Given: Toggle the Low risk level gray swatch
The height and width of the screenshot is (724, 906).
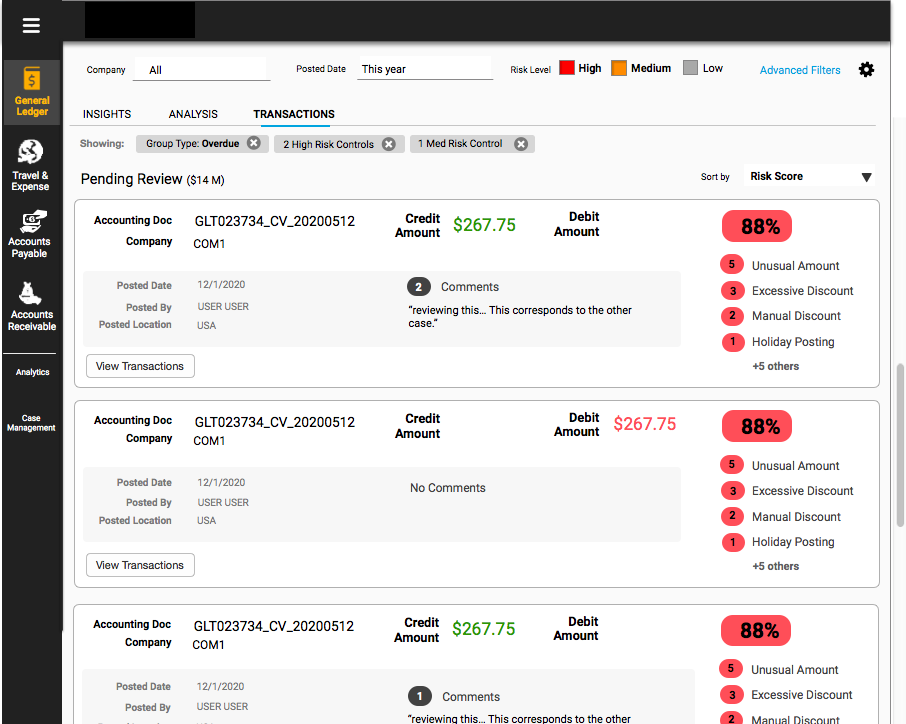Looking at the screenshot, I should point(690,68).
